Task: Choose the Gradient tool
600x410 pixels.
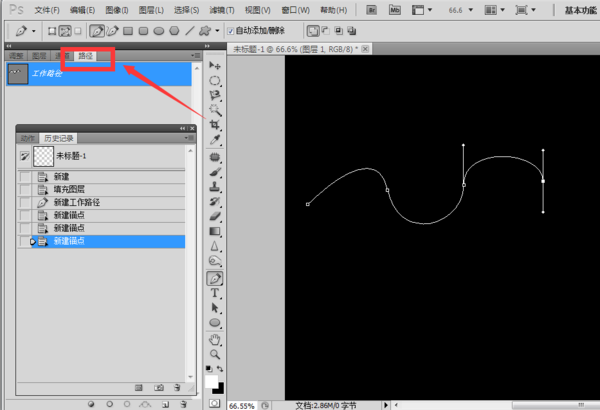Action: [x=215, y=231]
